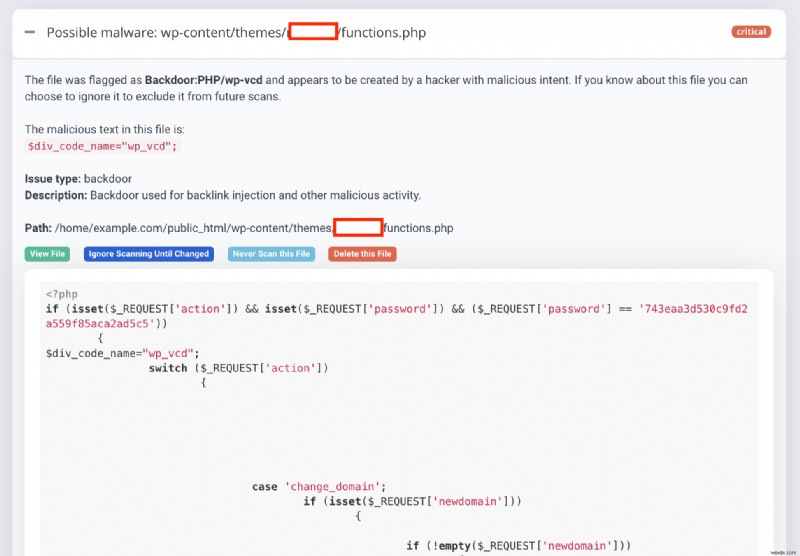Delete this File button
The width and height of the screenshot is (800, 556).
[362, 254]
